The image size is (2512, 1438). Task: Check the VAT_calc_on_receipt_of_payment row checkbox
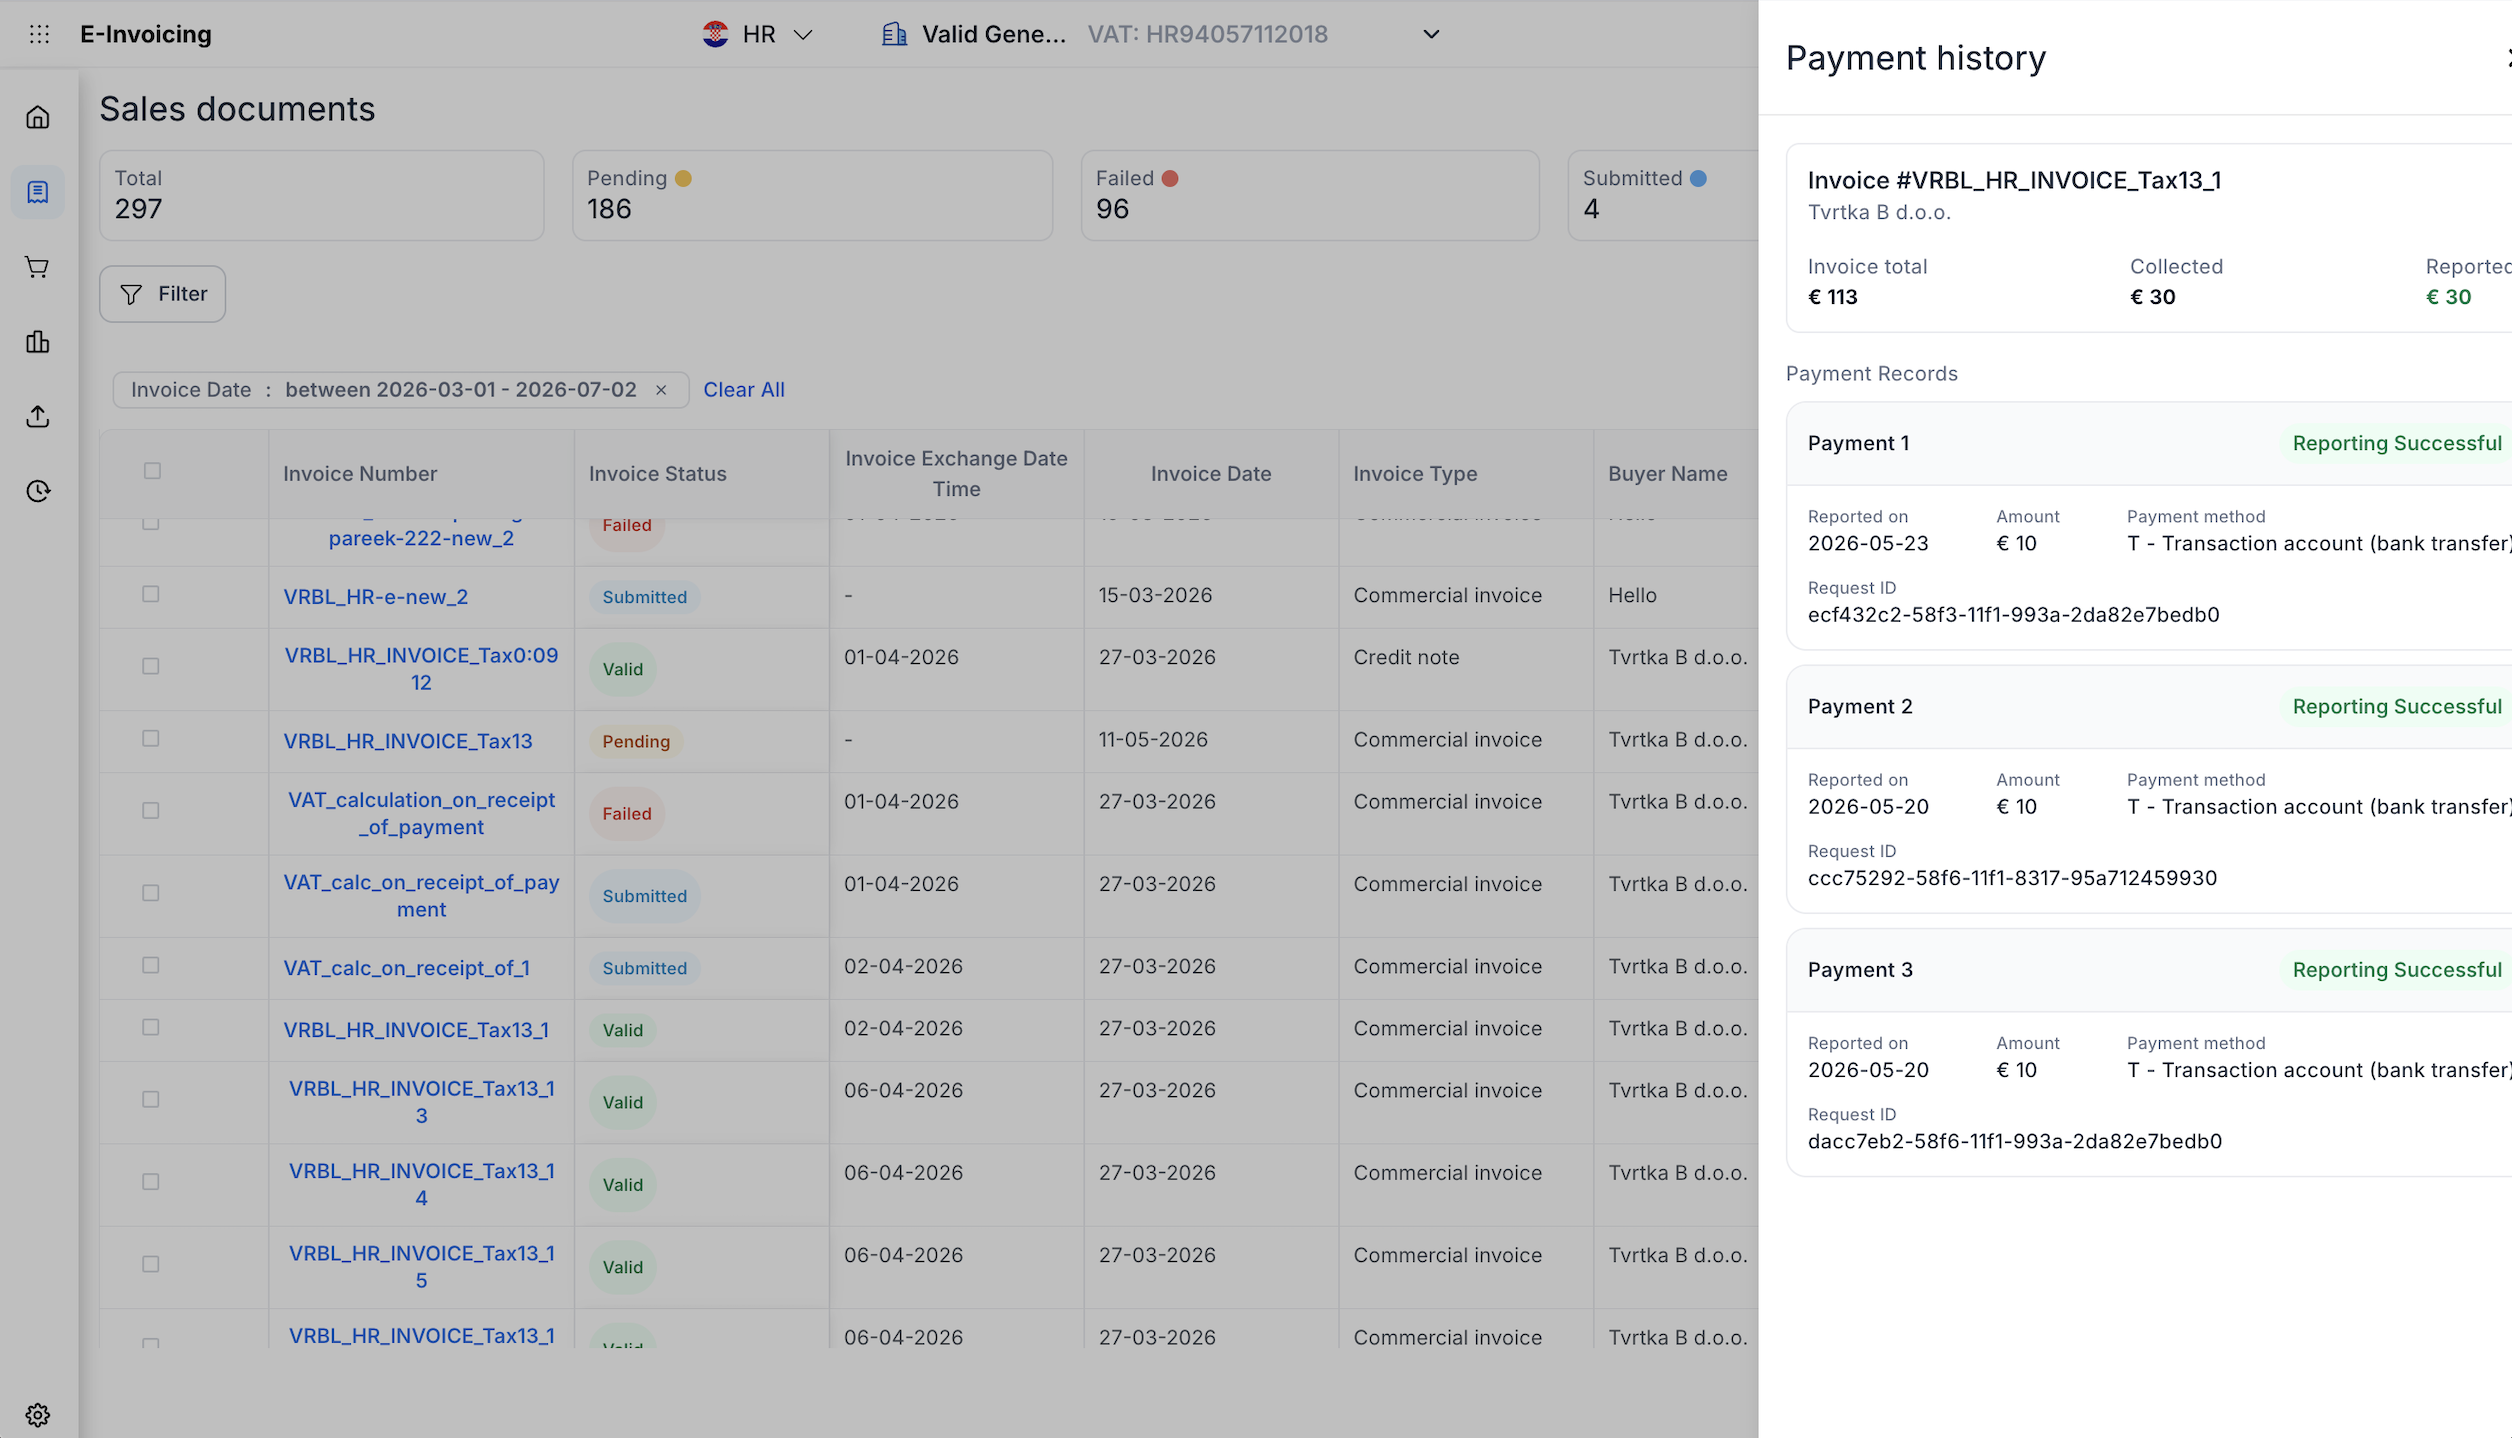[x=151, y=893]
